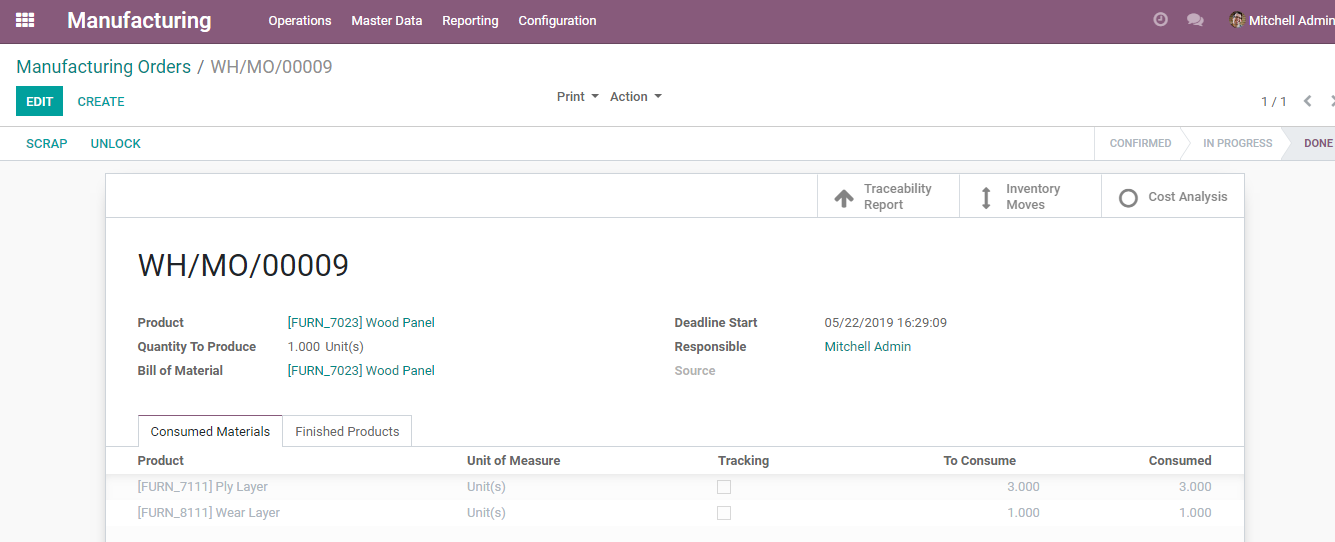Open the Operations menu
Viewport: 1335px width, 542px height.
click(300, 20)
